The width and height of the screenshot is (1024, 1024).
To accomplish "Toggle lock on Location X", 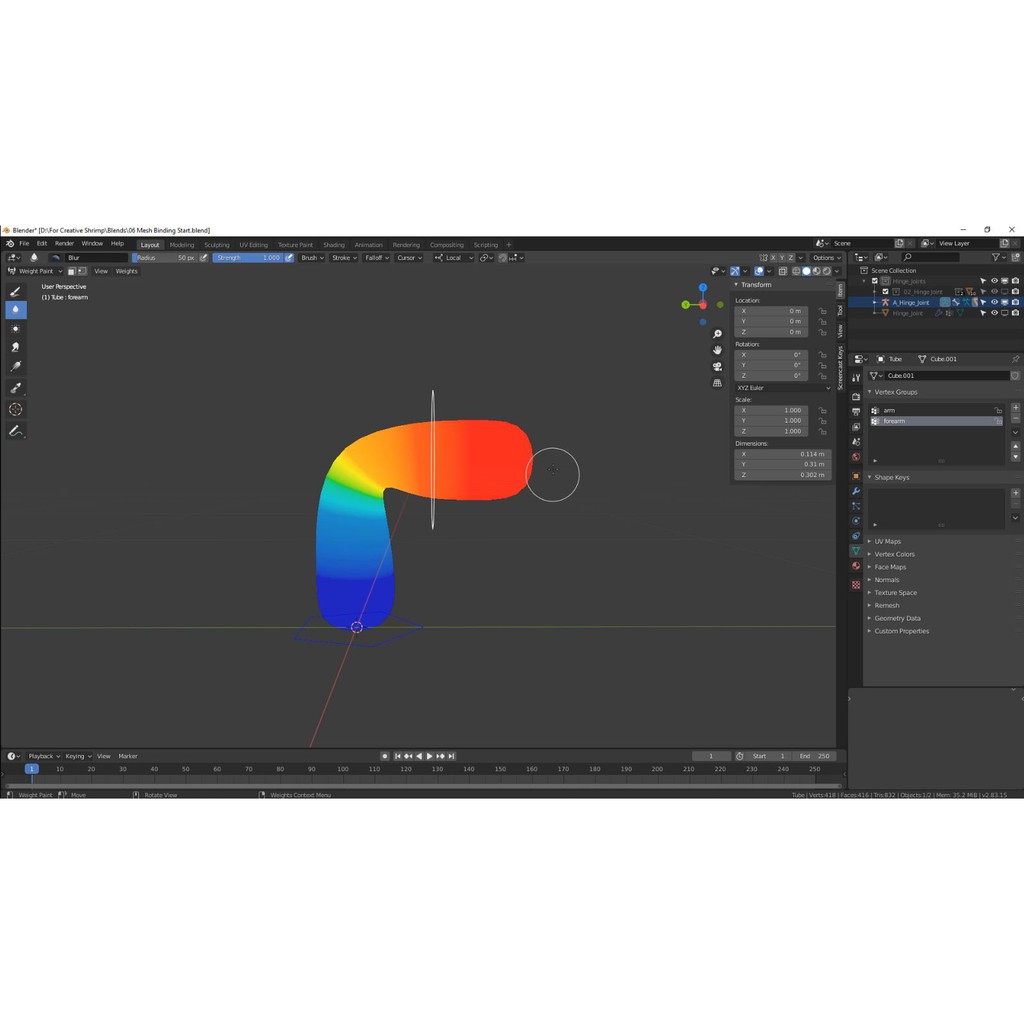I will [x=822, y=311].
